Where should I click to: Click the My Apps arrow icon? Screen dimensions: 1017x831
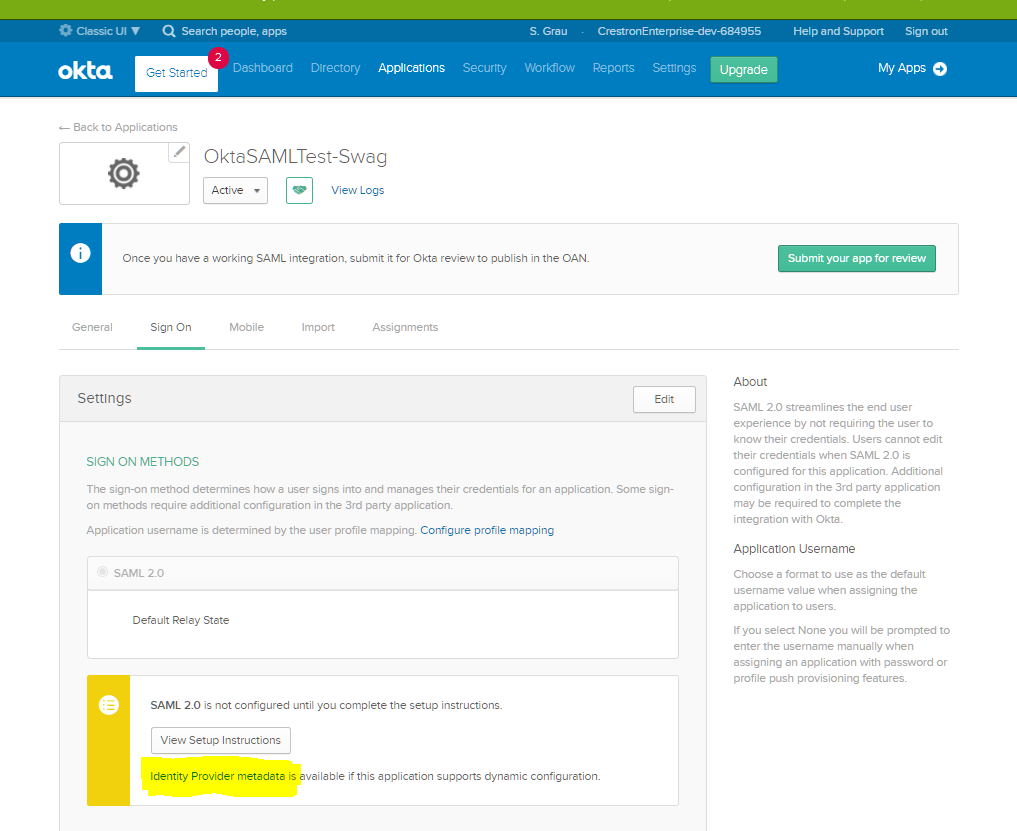pyautogui.click(x=940, y=69)
